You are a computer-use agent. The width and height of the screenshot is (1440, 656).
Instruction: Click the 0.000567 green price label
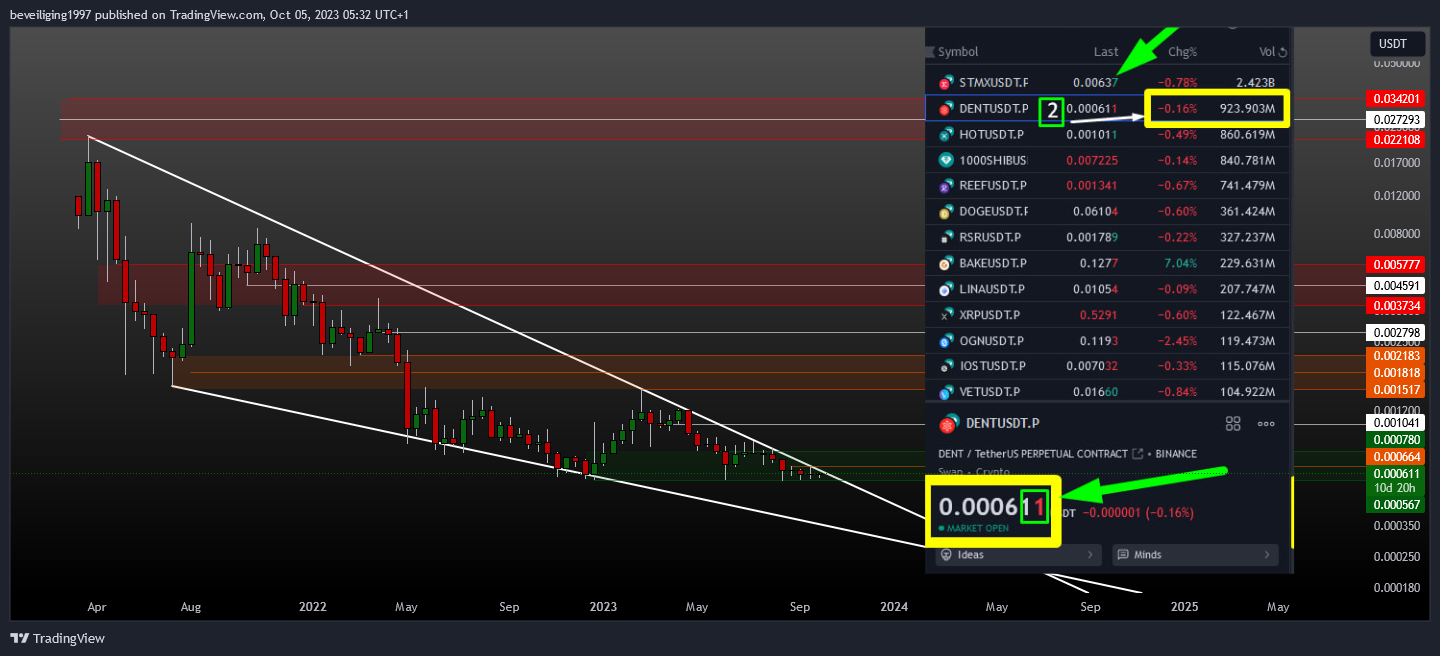point(1395,504)
